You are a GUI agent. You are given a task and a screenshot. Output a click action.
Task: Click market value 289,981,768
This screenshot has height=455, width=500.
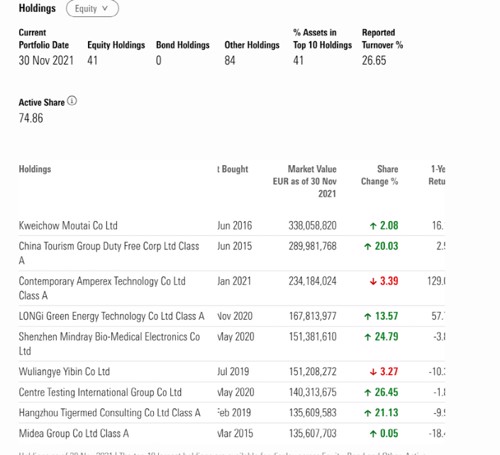click(x=312, y=246)
